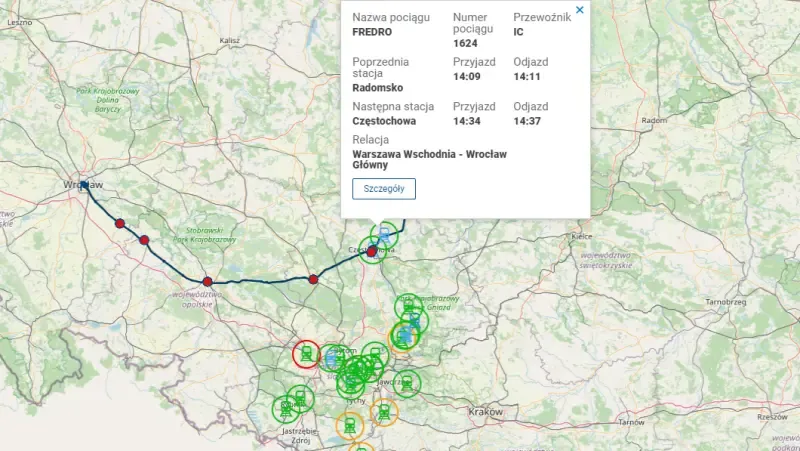Image resolution: width=800 pixels, height=451 pixels.
Task: Click Częstochowa arrival time 14:34
Action: [467, 121]
